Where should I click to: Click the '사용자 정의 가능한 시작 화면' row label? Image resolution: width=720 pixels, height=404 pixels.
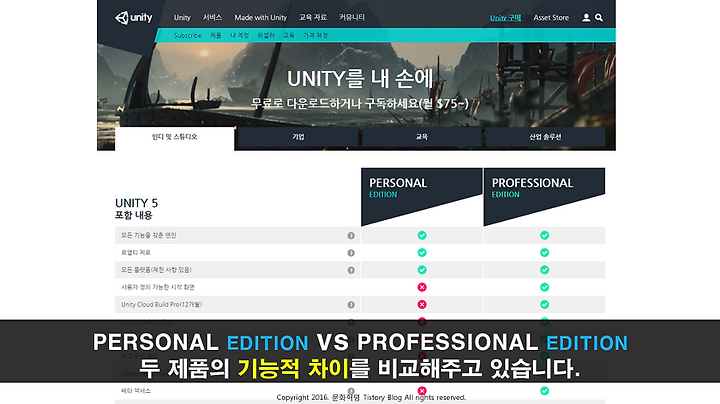(x=158, y=287)
